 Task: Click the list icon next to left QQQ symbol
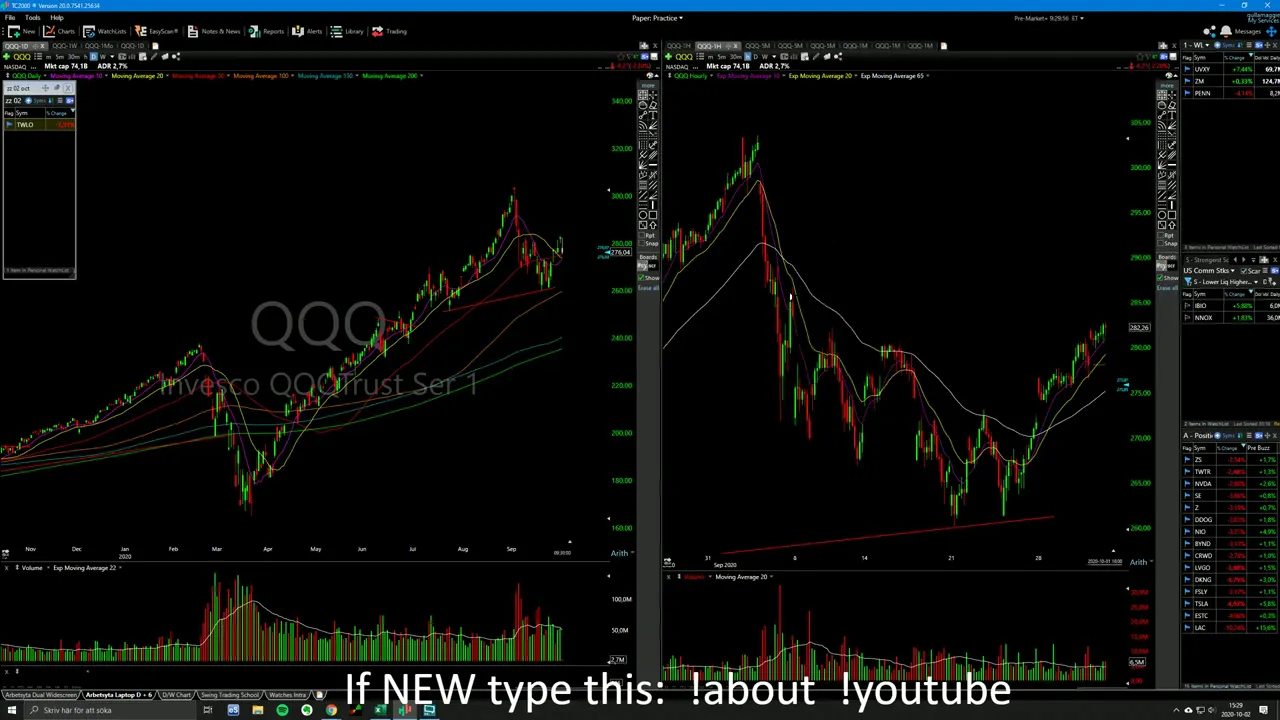(x=37, y=56)
